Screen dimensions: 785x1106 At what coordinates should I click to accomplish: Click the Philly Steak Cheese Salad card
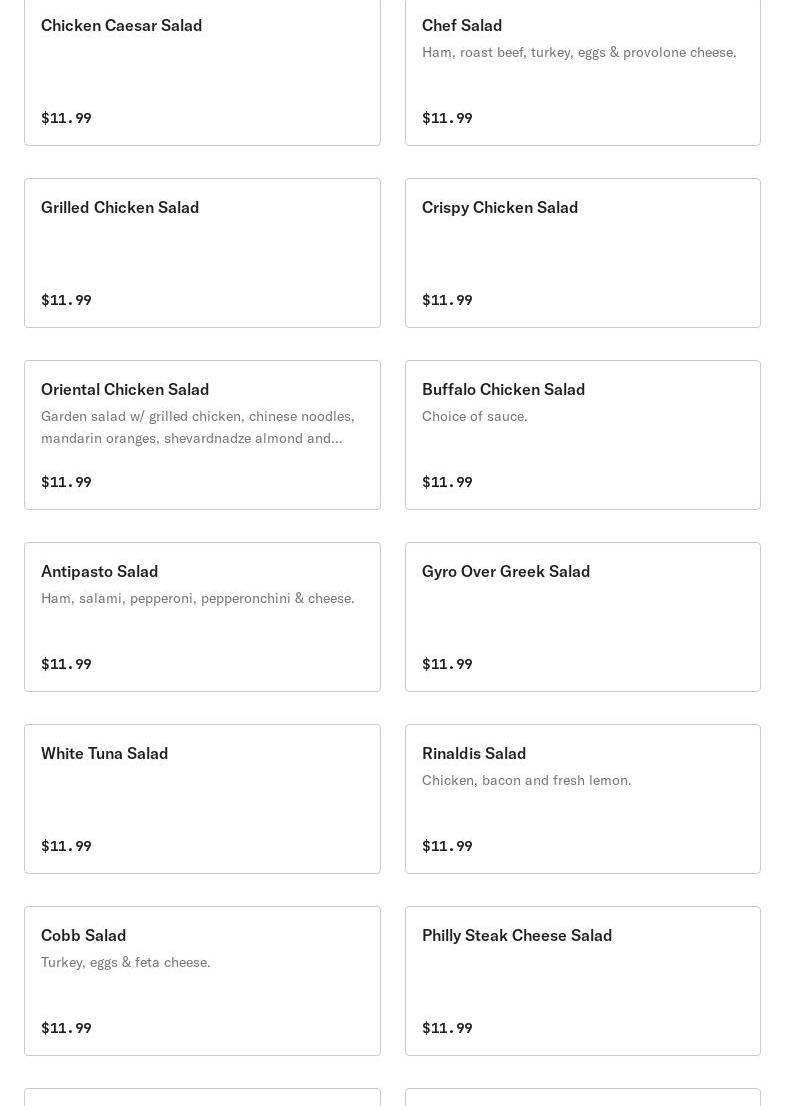(517, 936)
